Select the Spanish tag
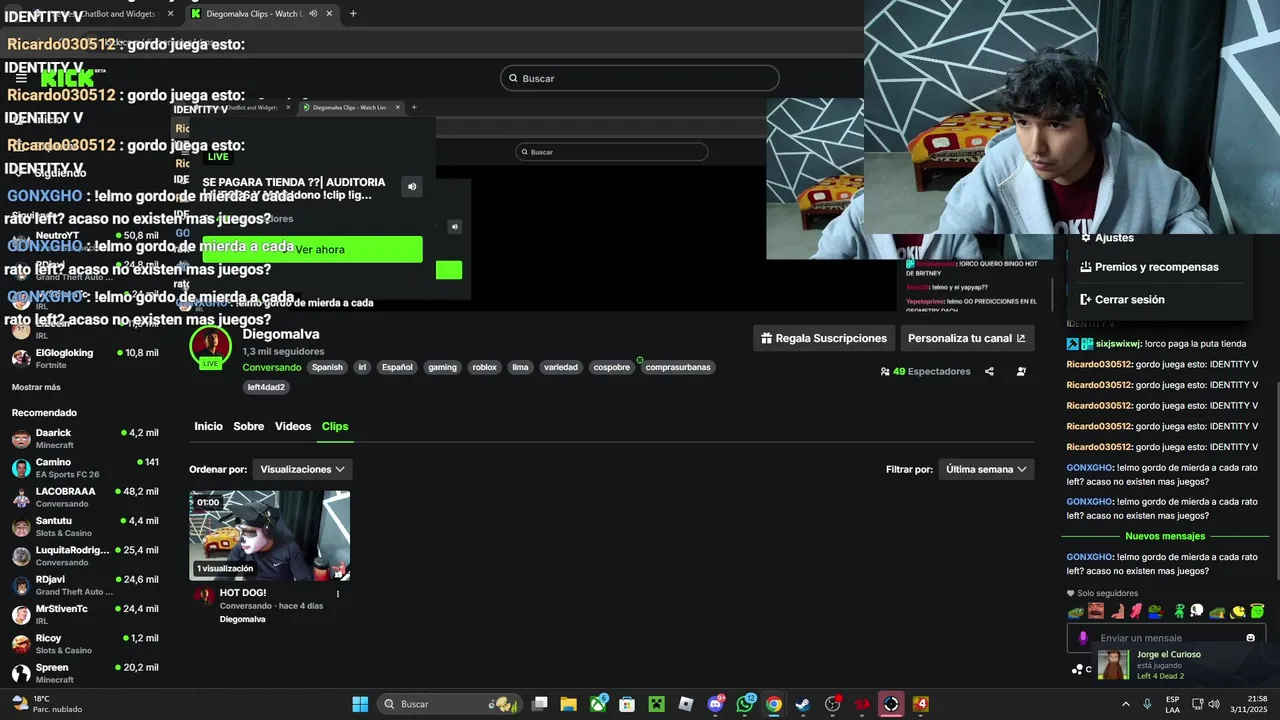 (327, 367)
